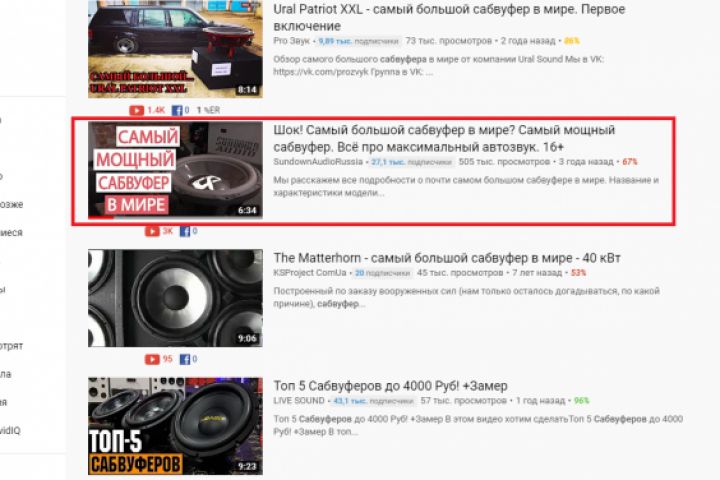Open The Matterhorn 40 кВт title
Viewport: 720px width, 480px height.
click(x=447, y=258)
